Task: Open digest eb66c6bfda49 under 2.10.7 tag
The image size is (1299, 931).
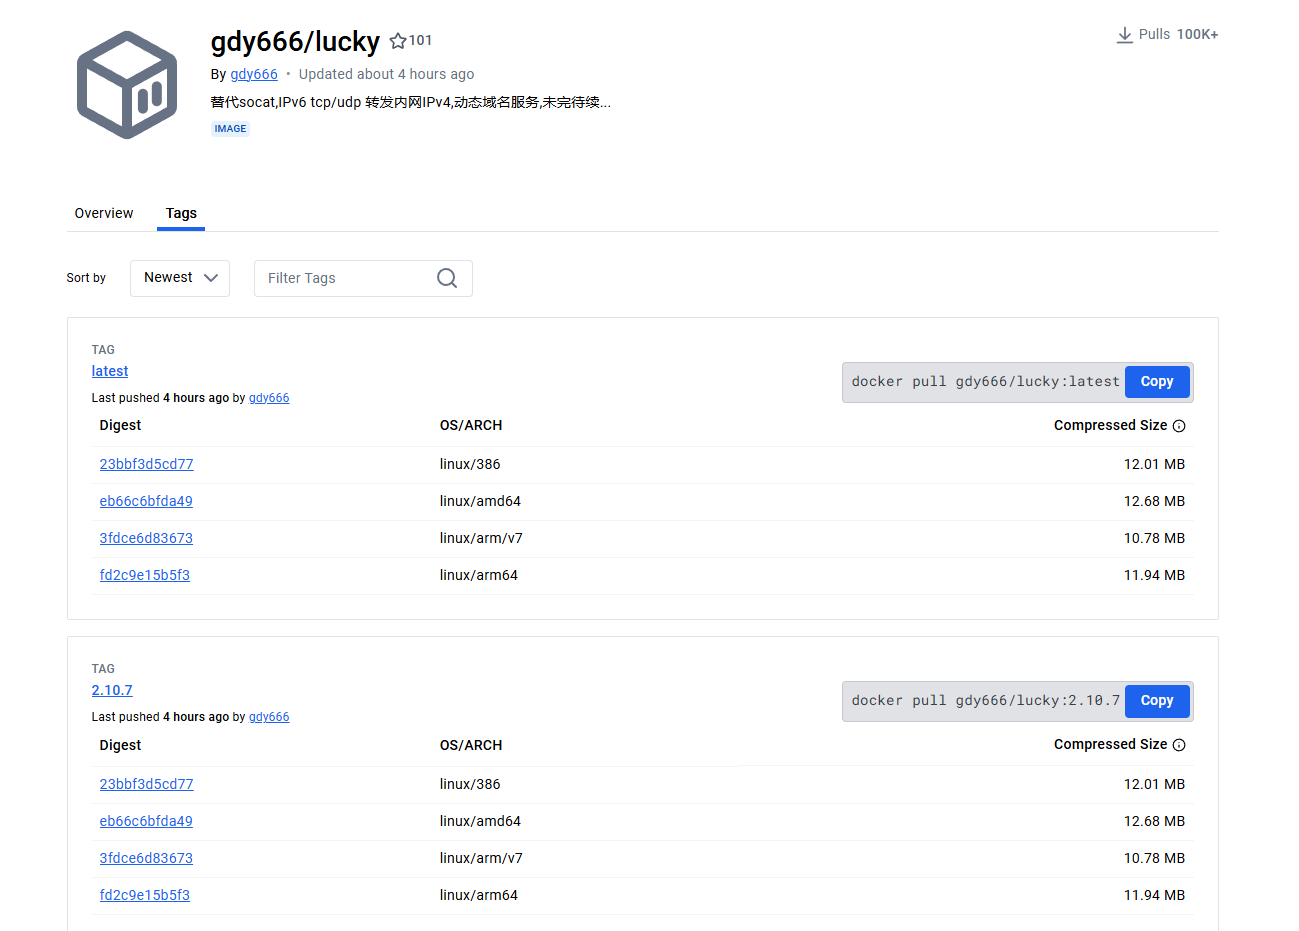Action: 146,821
